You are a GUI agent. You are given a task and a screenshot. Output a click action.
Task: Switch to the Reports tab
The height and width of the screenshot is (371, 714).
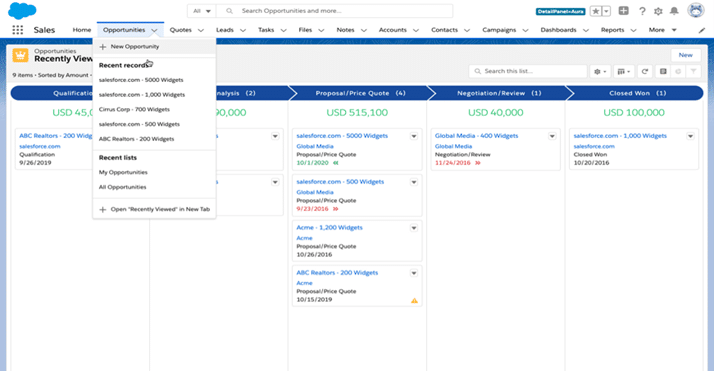612,30
